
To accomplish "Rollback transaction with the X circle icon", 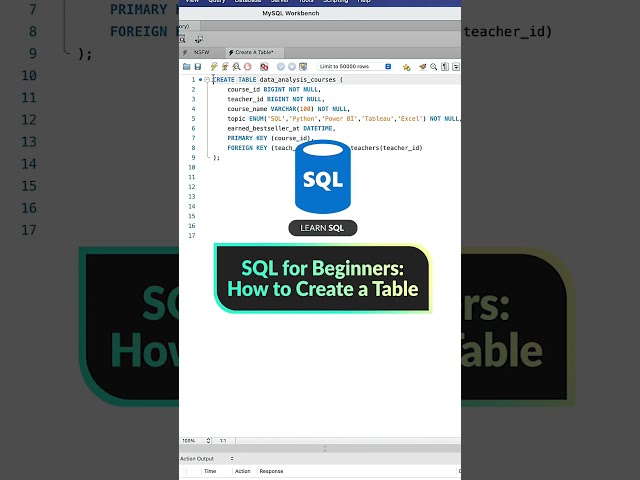I will pos(292,67).
